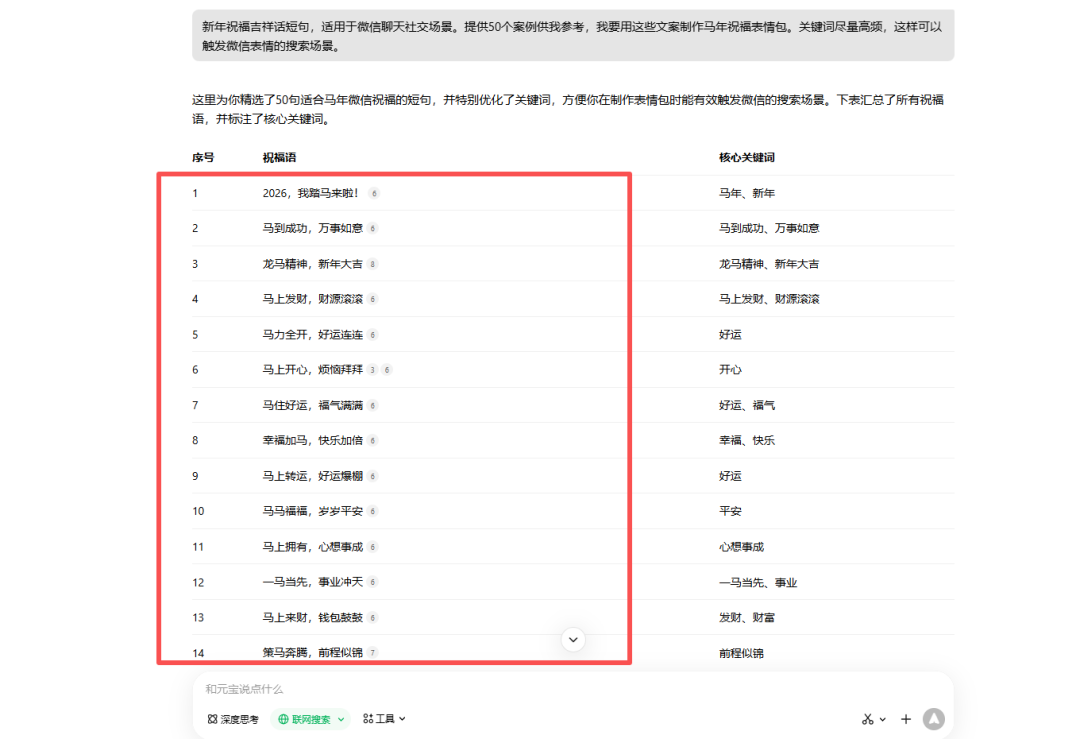Click keyword cell 好运、福气
This screenshot has width=1080, height=739.
[747, 406]
